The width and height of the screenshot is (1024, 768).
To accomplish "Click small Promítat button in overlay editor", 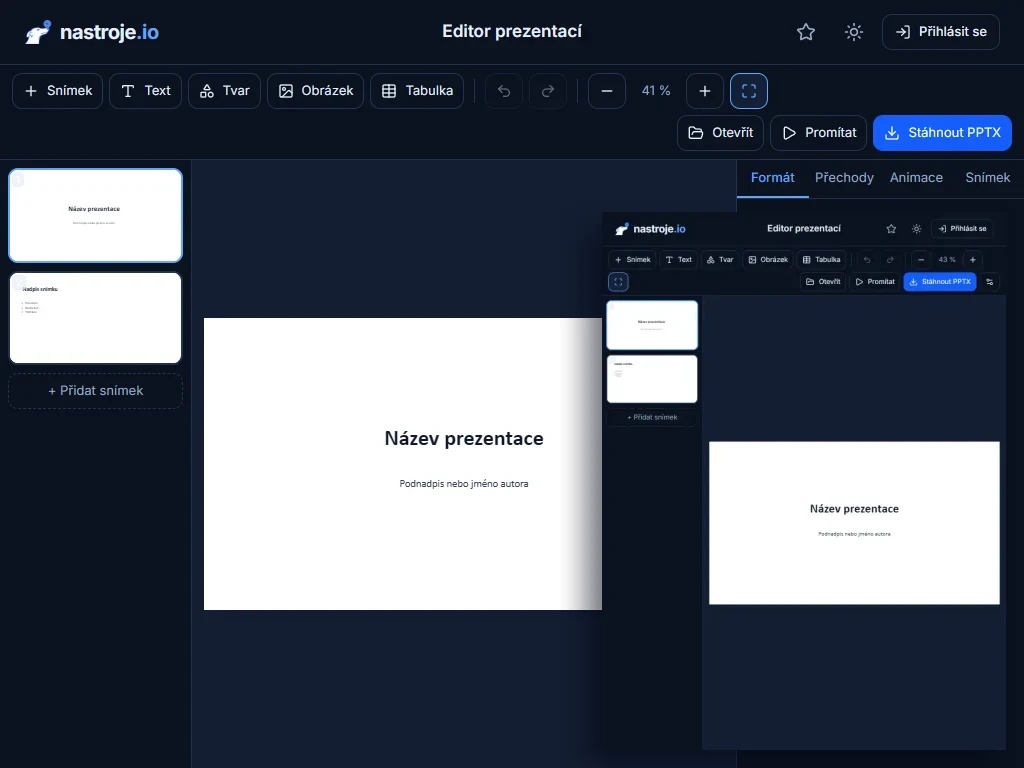I will tap(875, 282).
